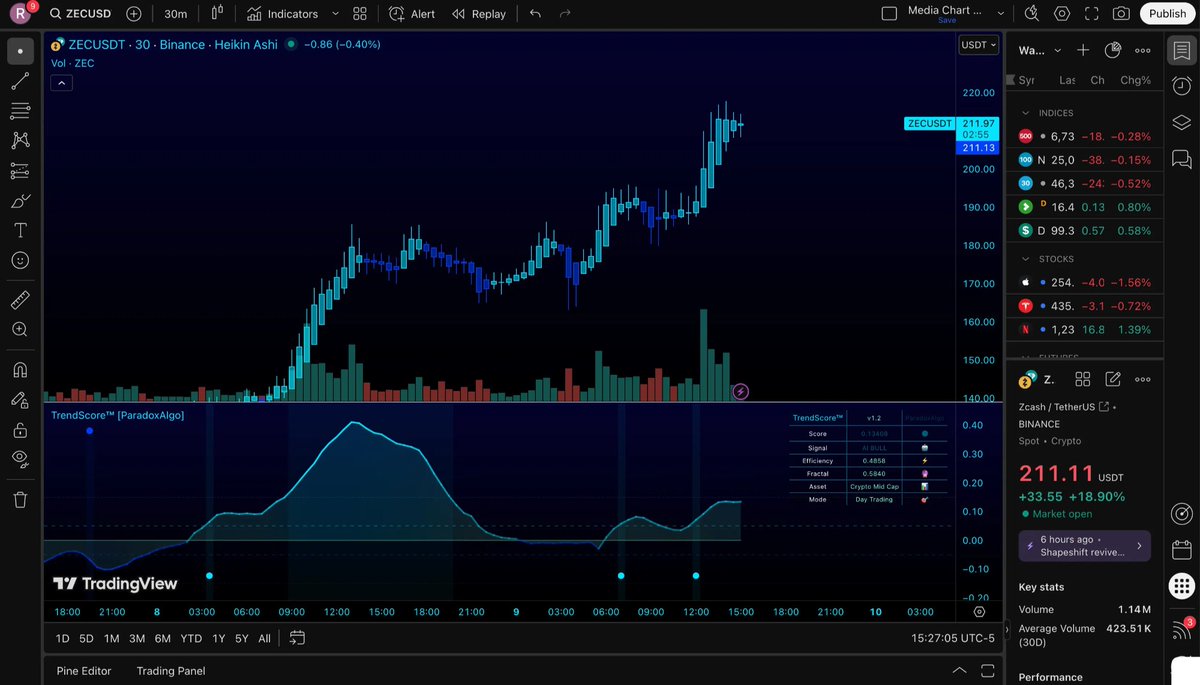Open the Pine Editor tab
This screenshot has height=685, width=1200.
(x=84, y=671)
